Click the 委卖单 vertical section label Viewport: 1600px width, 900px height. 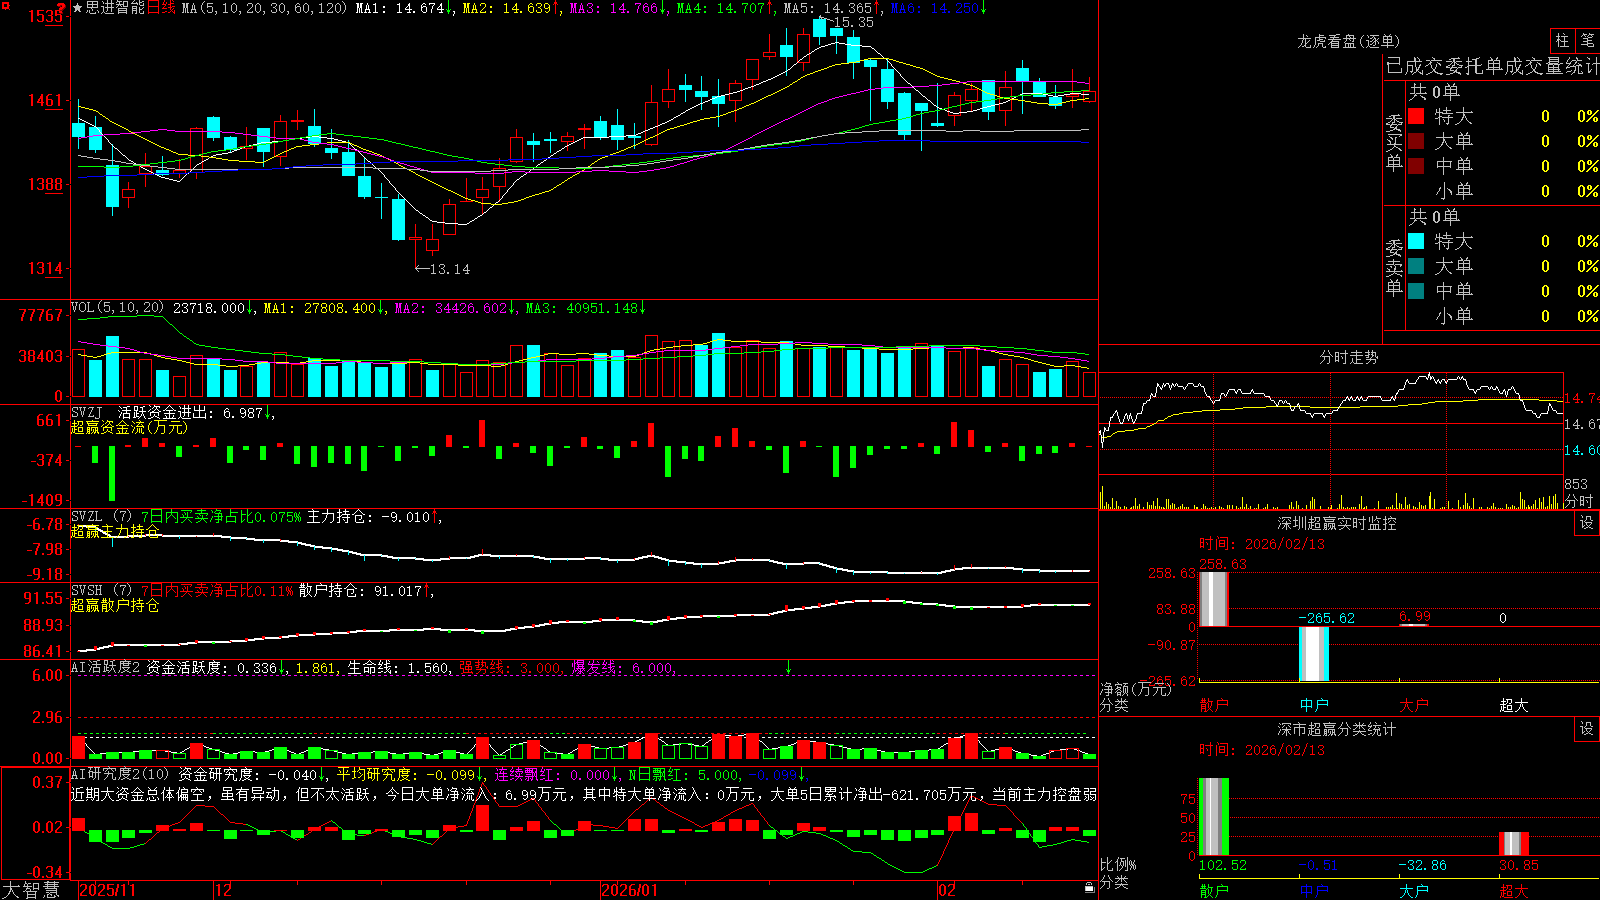pos(1394,267)
